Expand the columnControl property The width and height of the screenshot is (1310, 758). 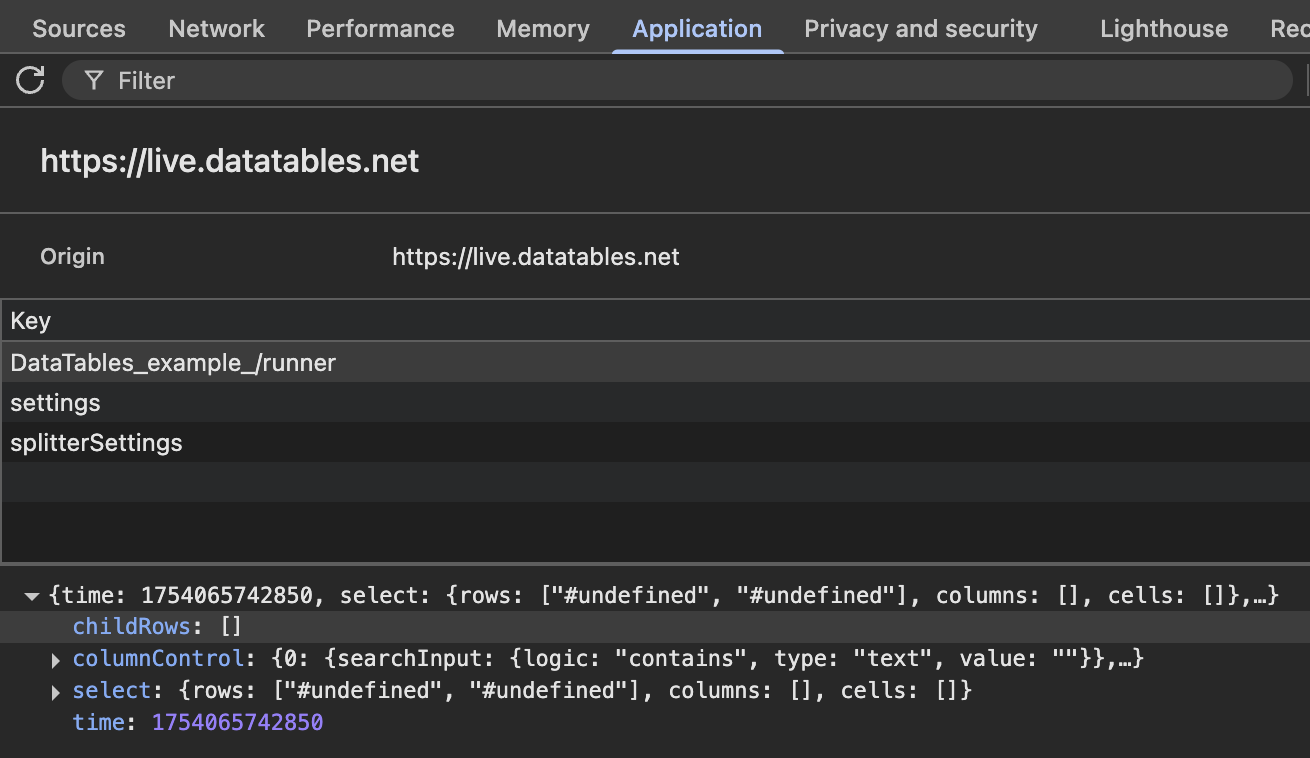click(56, 659)
